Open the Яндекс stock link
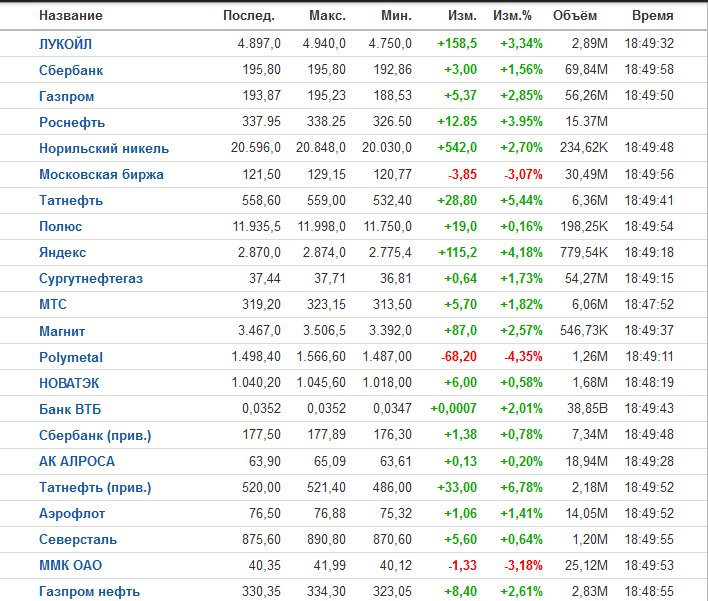 (62, 252)
